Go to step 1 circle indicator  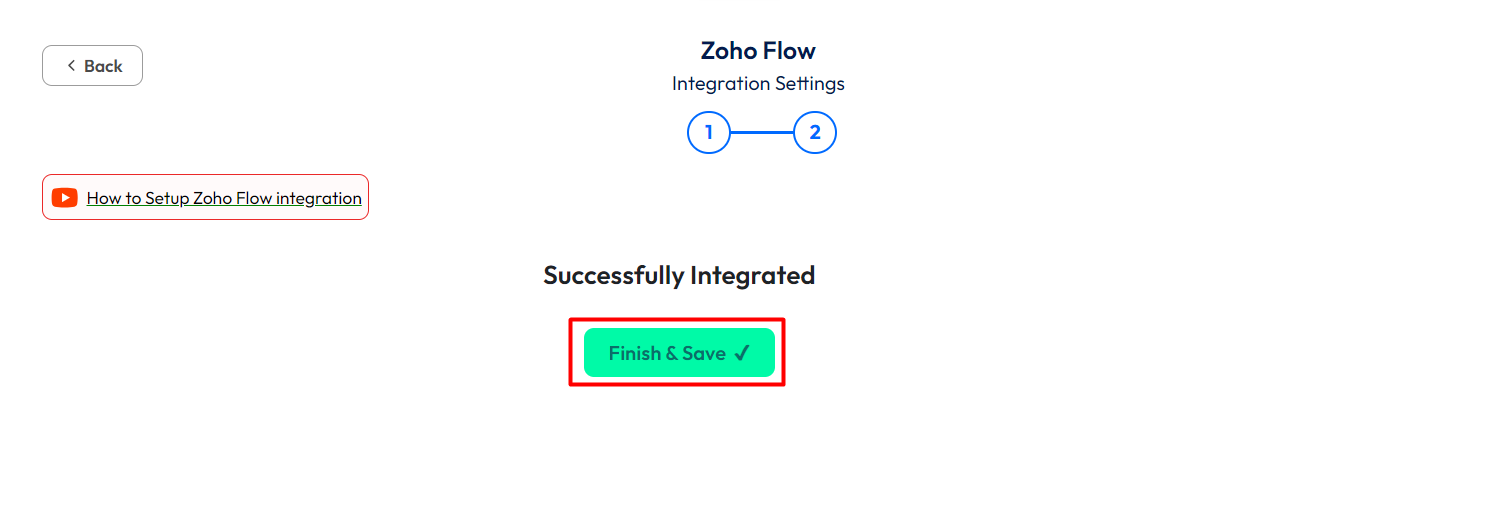pyautogui.click(x=709, y=133)
